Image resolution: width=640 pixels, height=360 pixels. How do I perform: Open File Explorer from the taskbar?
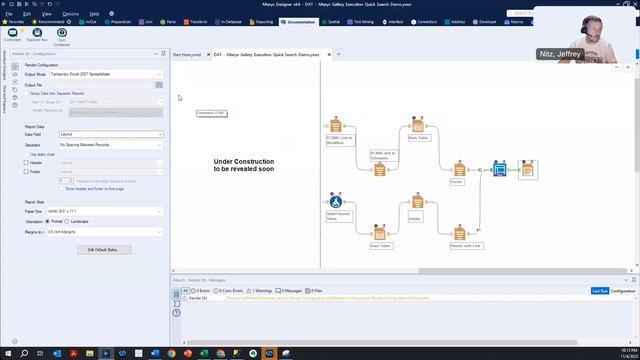point(90,353)
